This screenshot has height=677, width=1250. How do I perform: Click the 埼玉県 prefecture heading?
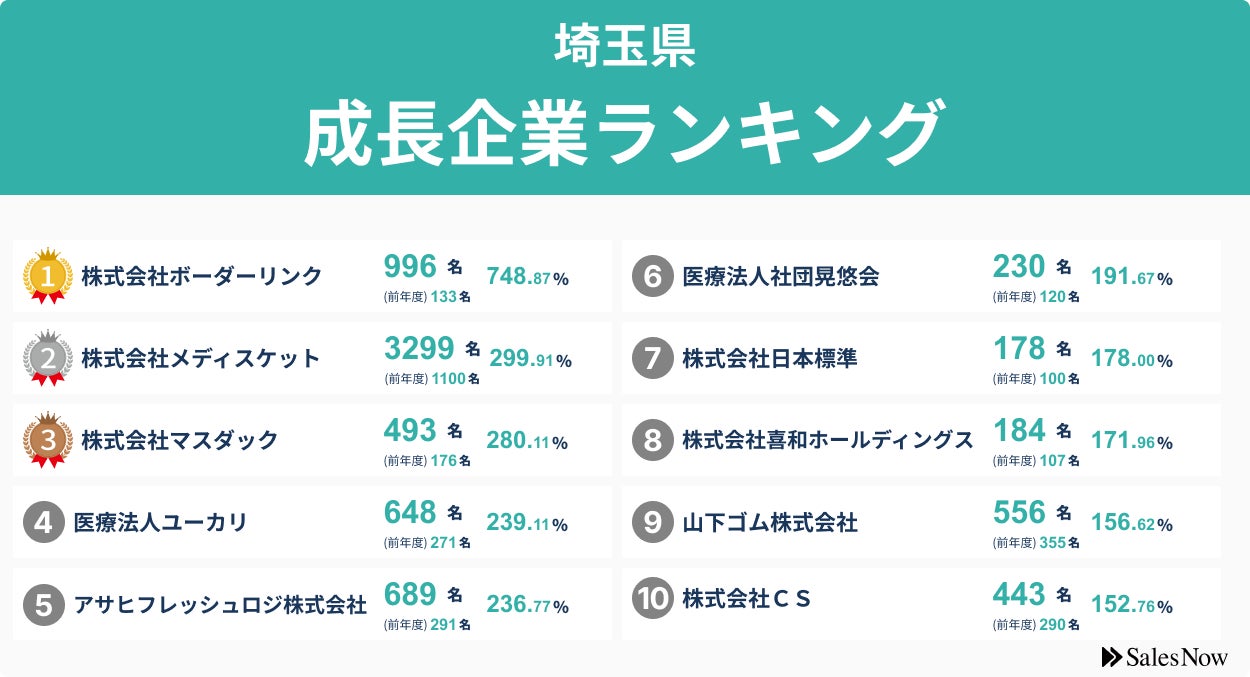click(624, 46)
